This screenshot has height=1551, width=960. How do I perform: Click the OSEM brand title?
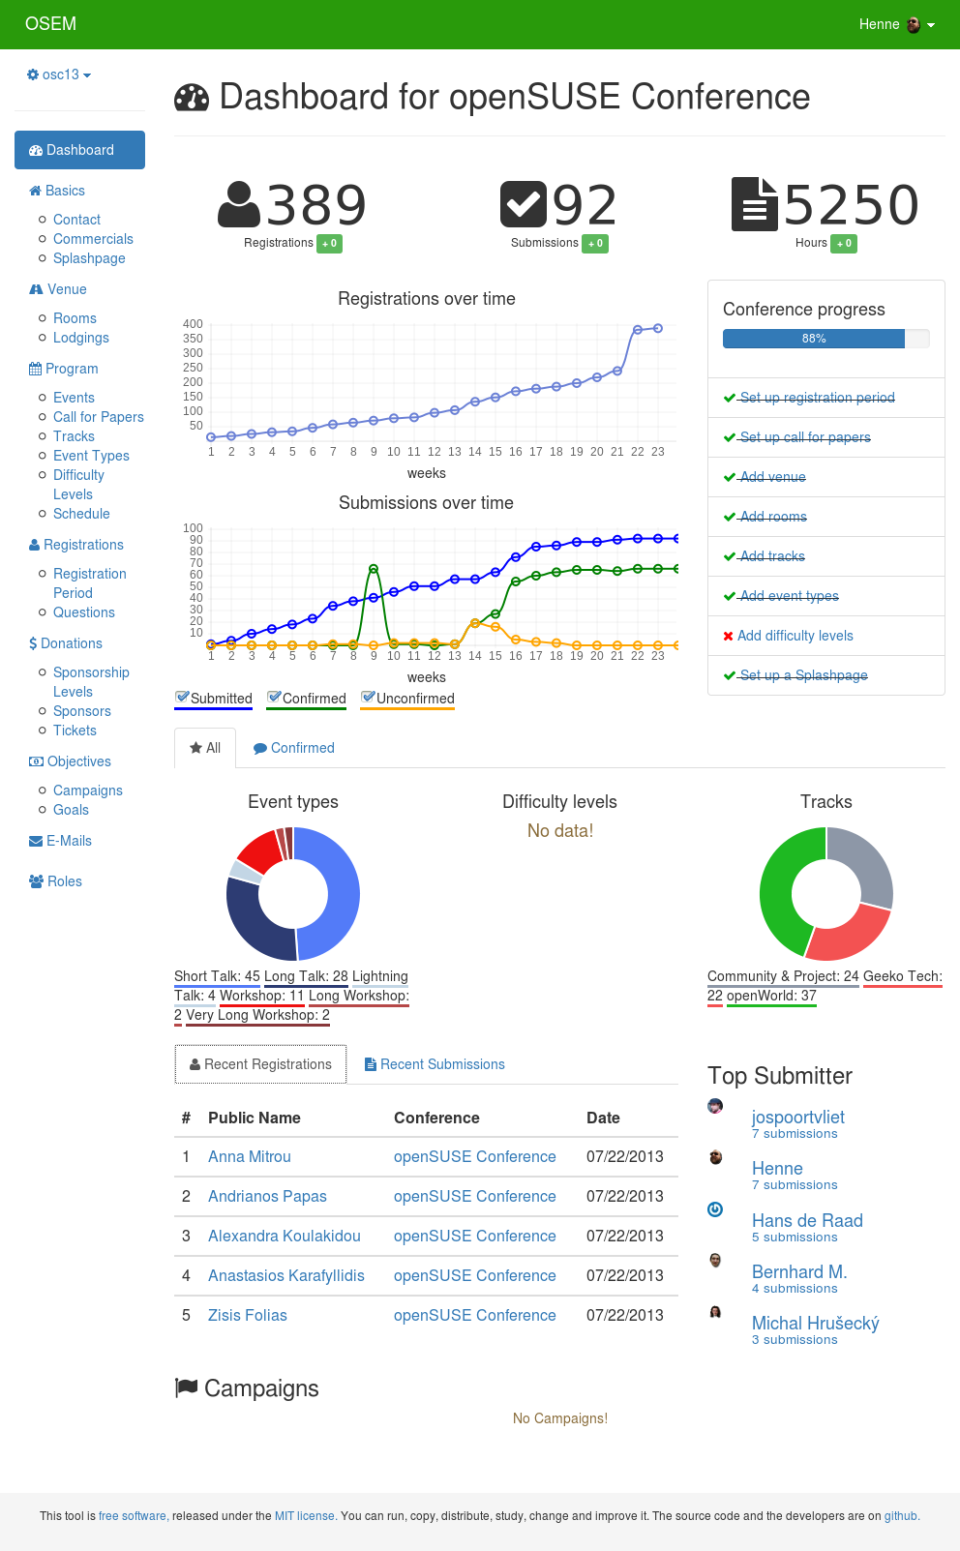[50, 24]
